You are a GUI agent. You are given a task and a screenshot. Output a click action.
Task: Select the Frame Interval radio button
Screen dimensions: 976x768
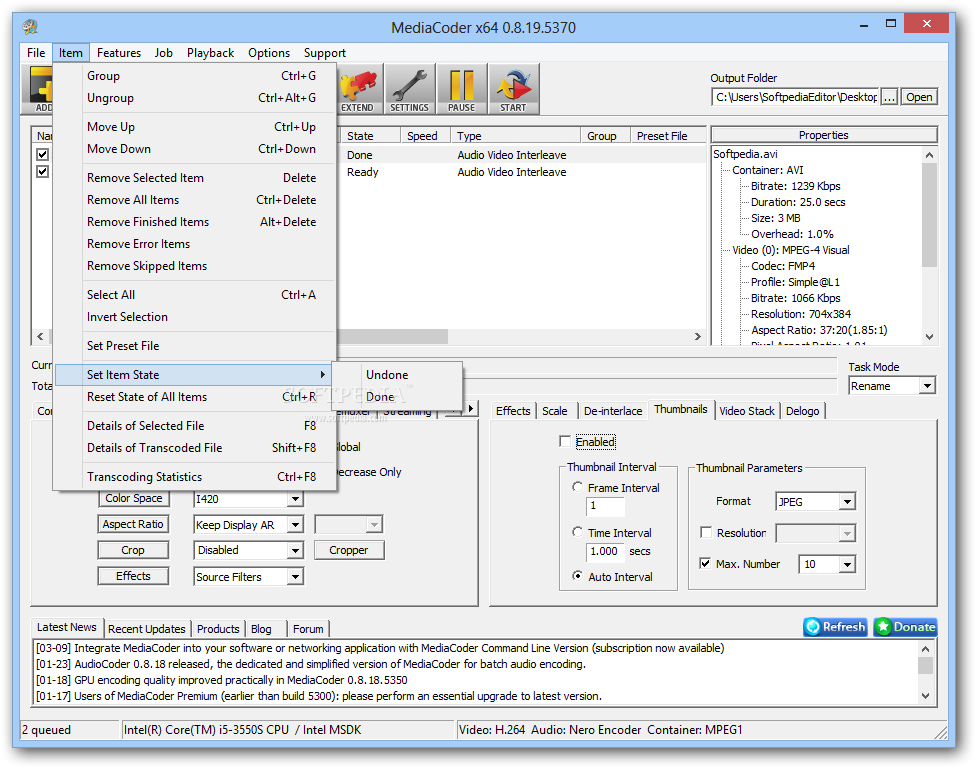tap(577, 487)
